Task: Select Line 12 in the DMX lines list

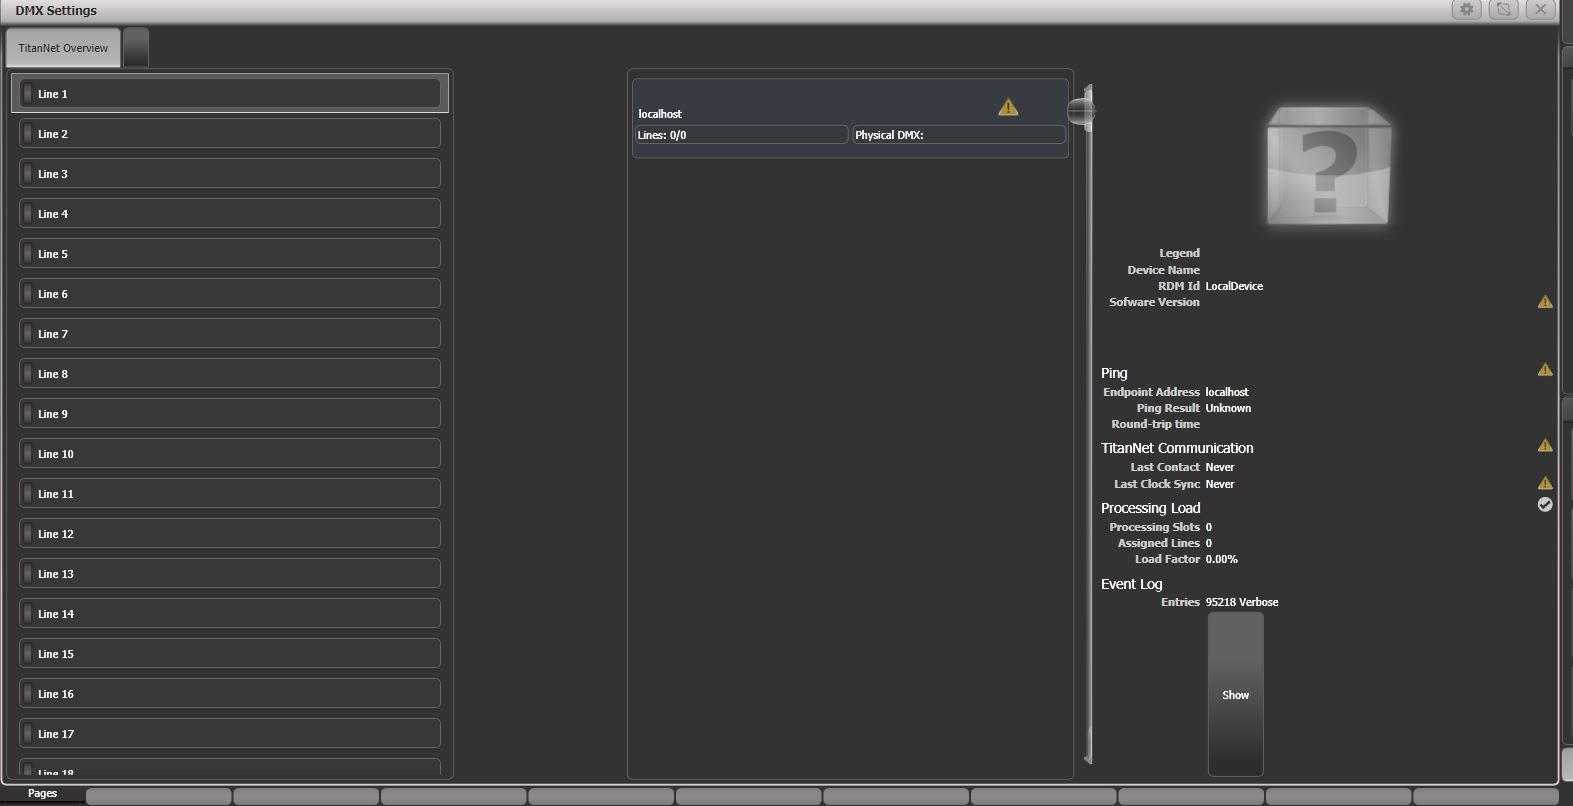Action: [x=230, y=533]
